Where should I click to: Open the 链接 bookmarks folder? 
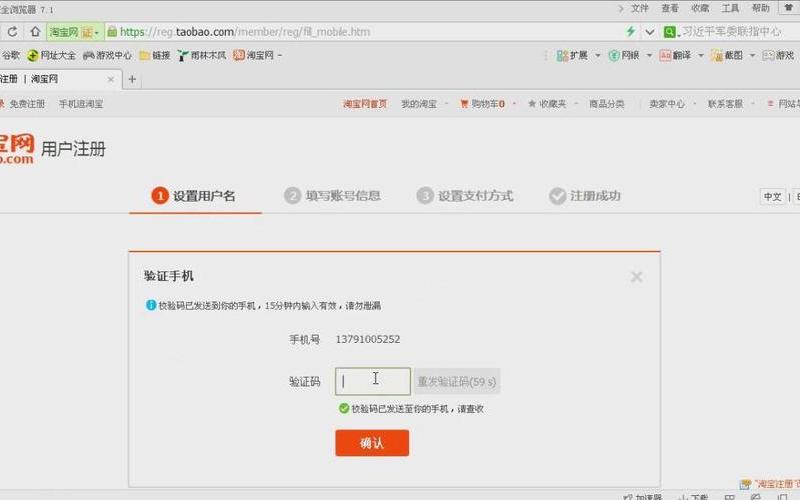155,55
